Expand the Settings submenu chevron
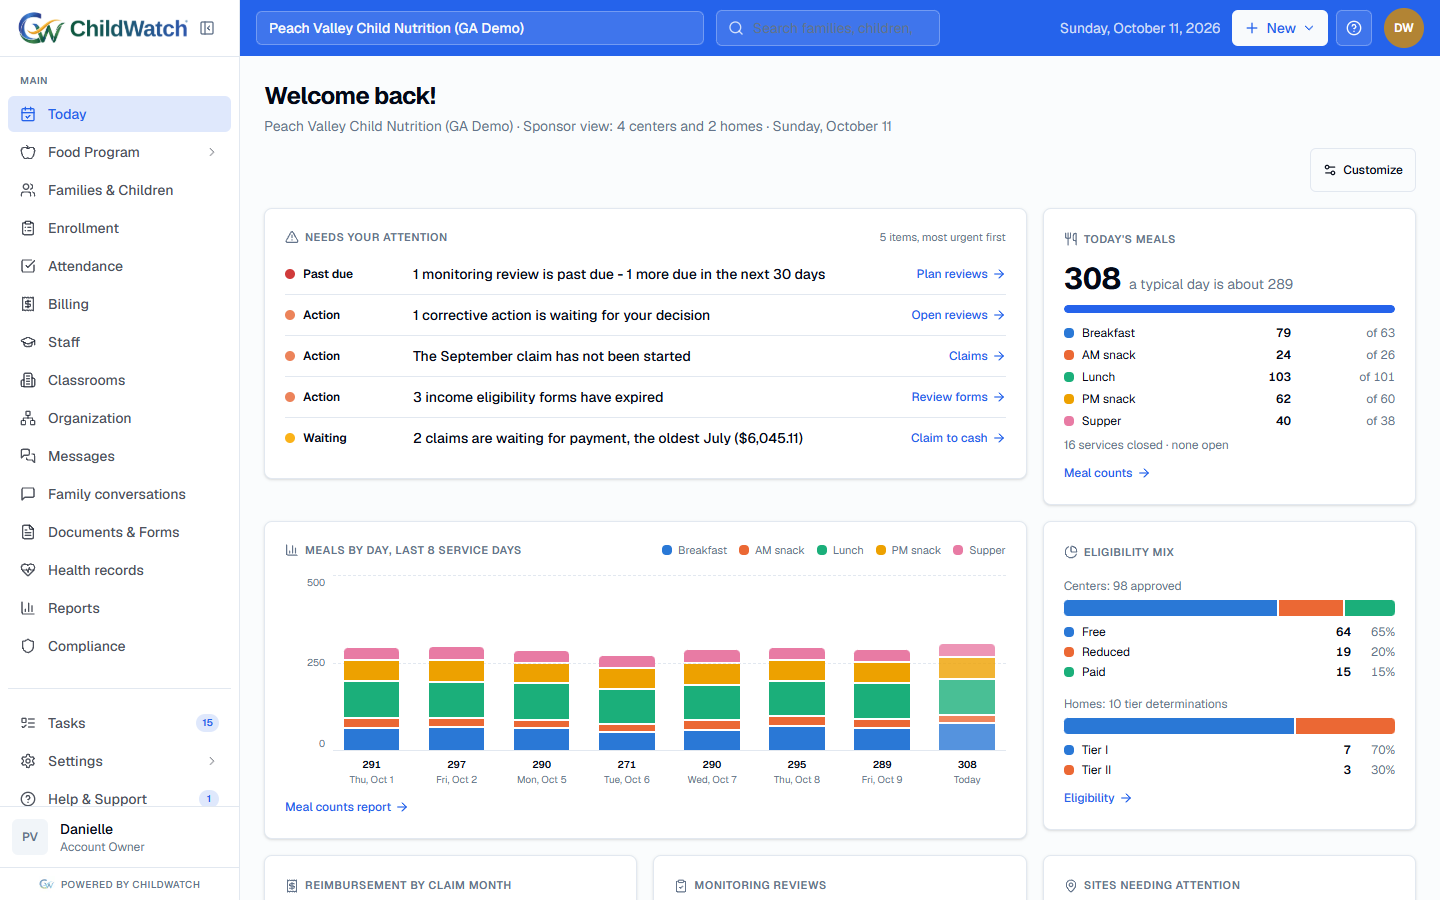1440x900 pixels. (212, 761)
